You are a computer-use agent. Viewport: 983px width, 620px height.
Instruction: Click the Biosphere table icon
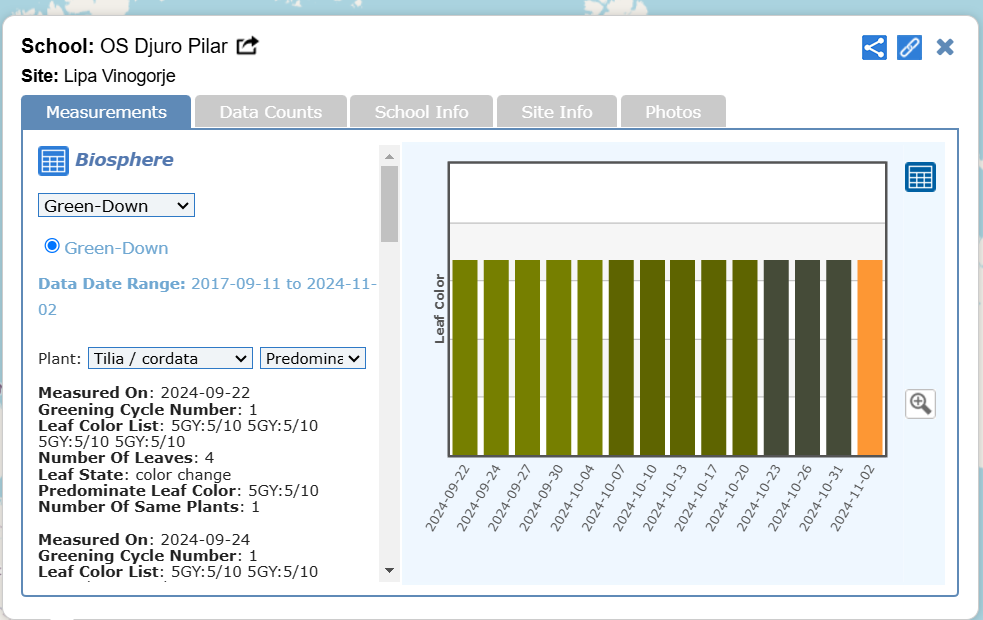[53, 160]
